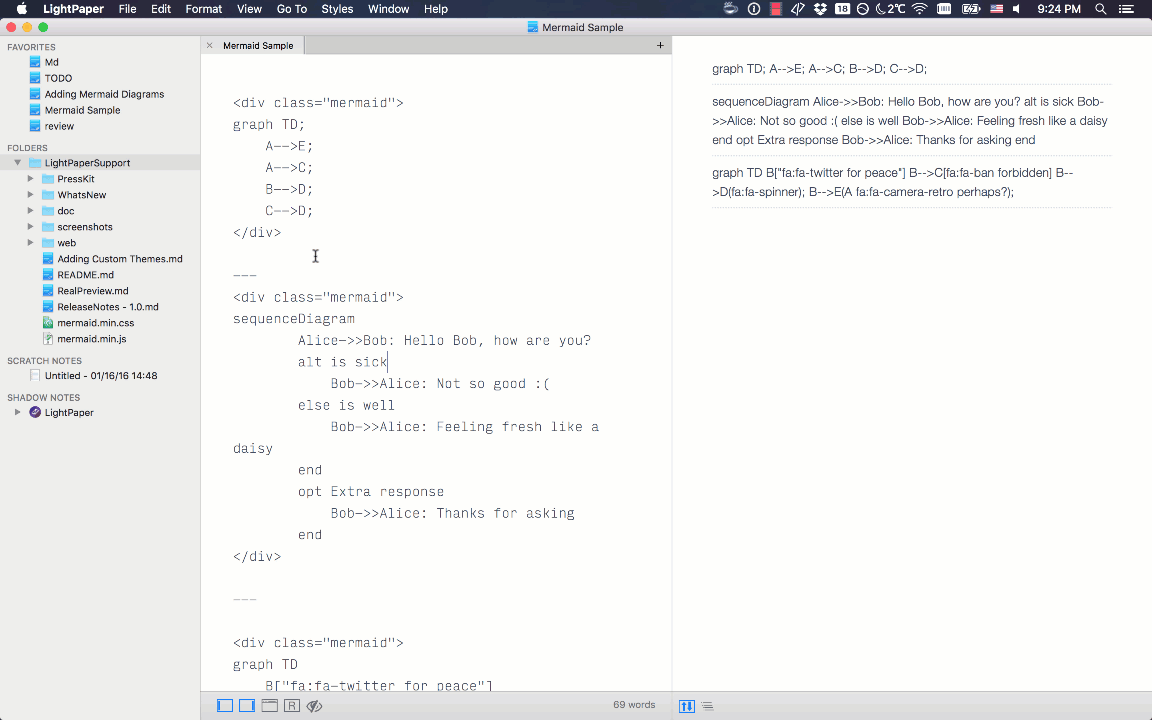Click the 9:24 PM clock
The width and height of the screenshot is (1152, 720).
(1059, 9)
